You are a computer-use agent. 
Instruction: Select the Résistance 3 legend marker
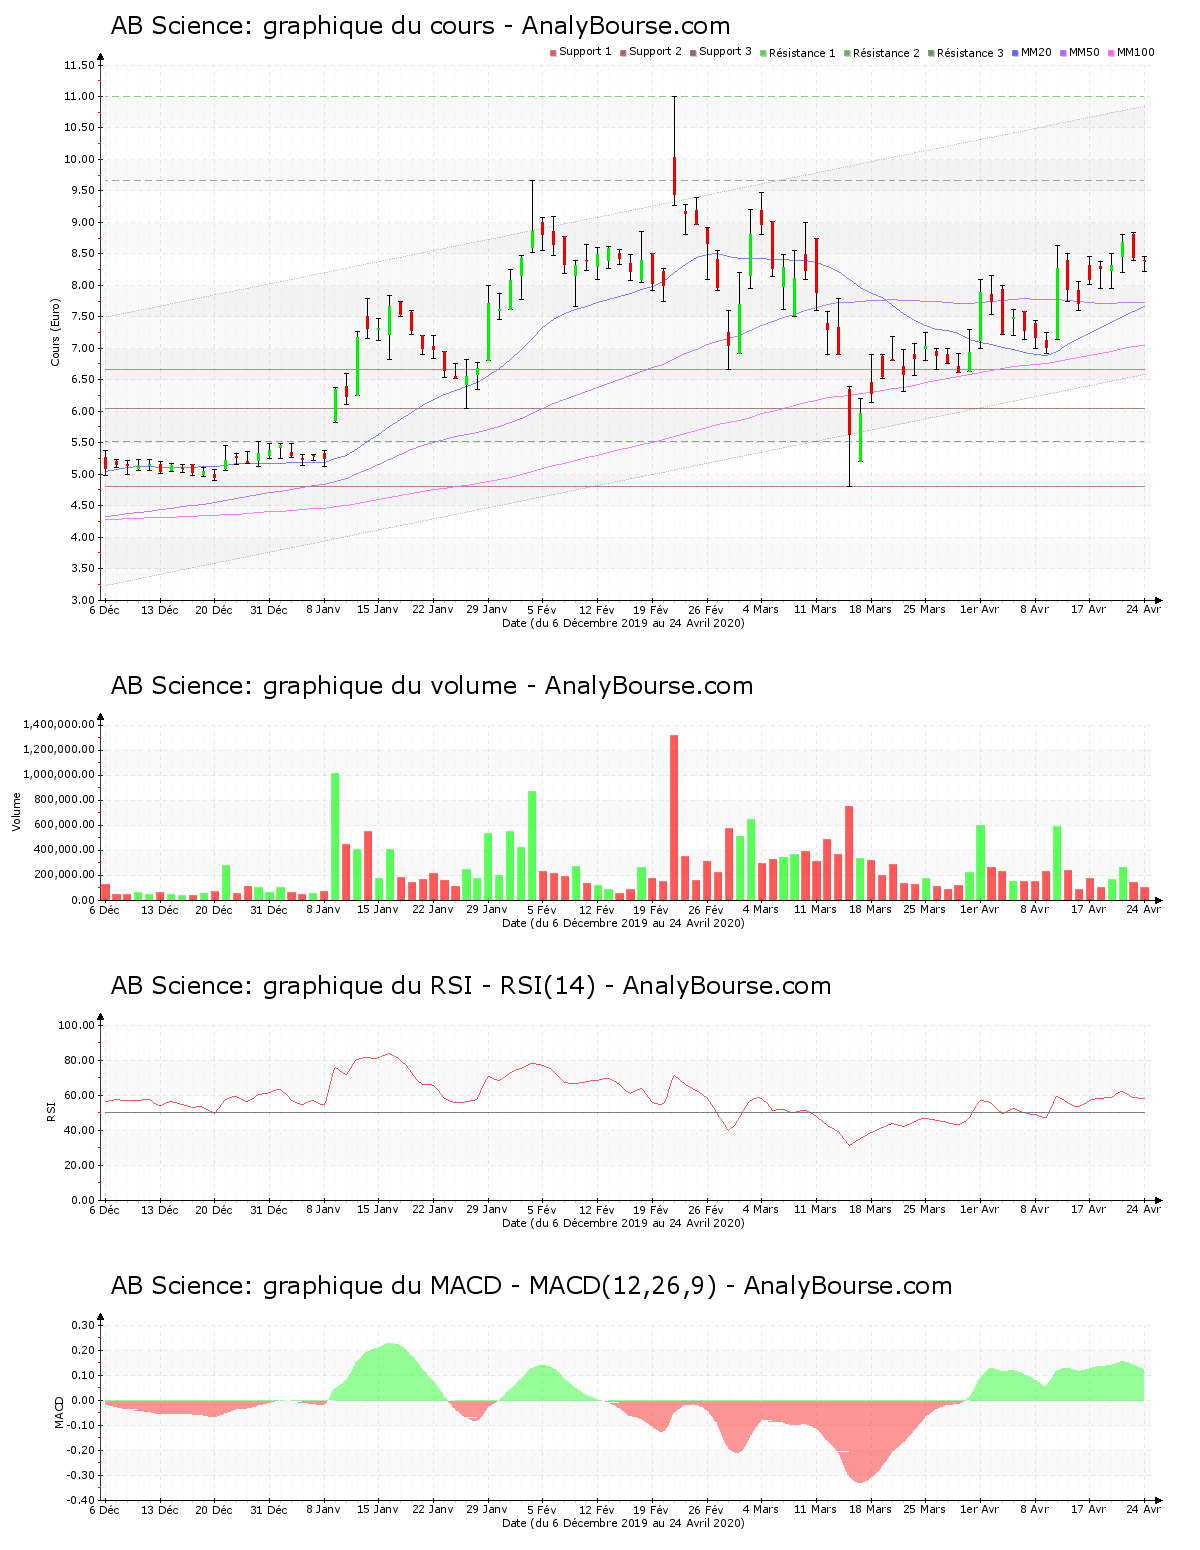click(929, 53)
